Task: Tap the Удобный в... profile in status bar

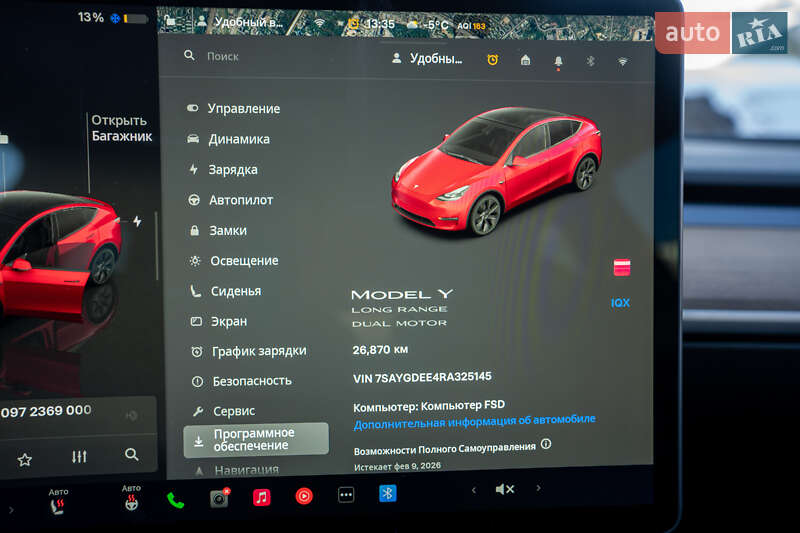Action: click(x=248, y=22)
